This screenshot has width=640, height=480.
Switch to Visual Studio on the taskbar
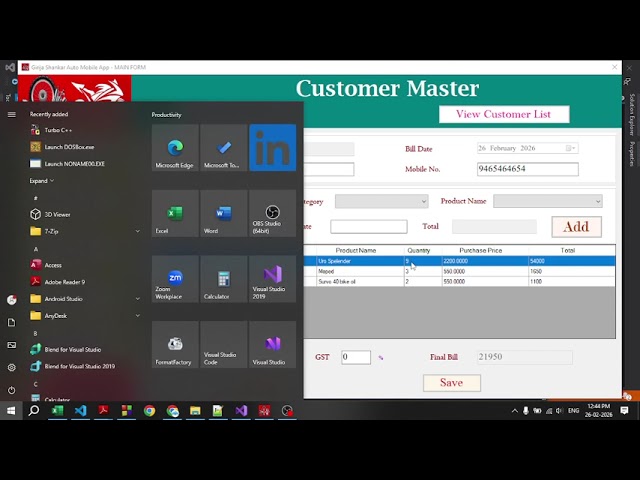point(241,411)
